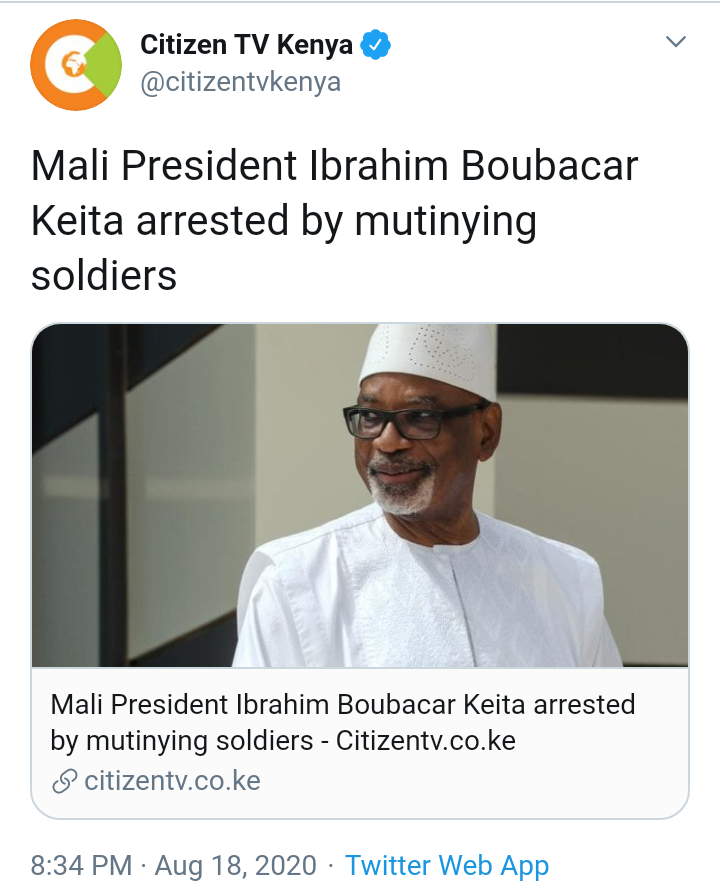The width and height of the screenshot is (720, 895).
Task: Open the Twitter Web App source link
Action: click(446, 865)
